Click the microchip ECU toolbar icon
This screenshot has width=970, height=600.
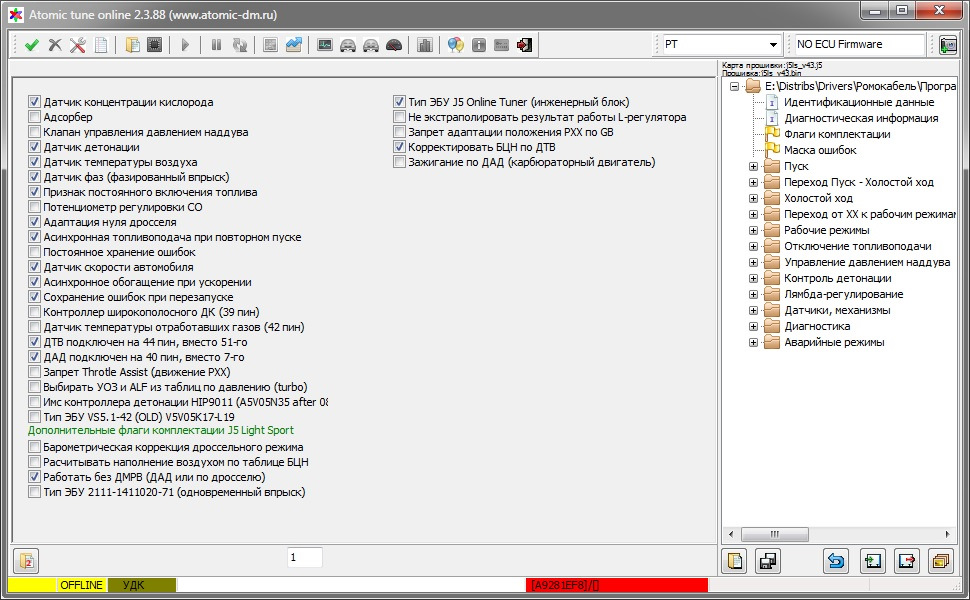point(155,45)
